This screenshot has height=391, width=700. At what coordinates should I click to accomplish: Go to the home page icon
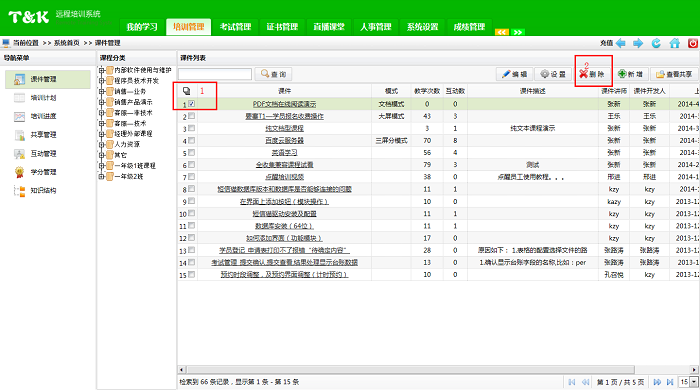tap(675, 43)
